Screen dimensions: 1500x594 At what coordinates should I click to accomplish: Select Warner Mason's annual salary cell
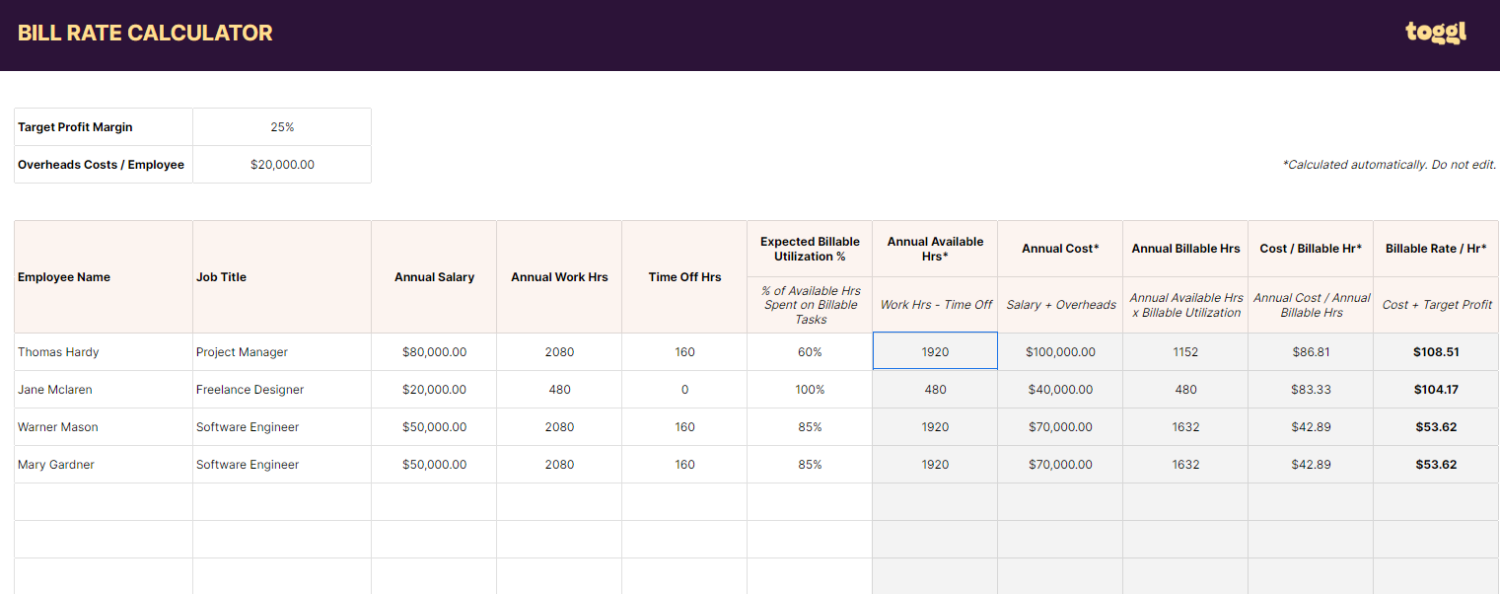coord(434,427)
